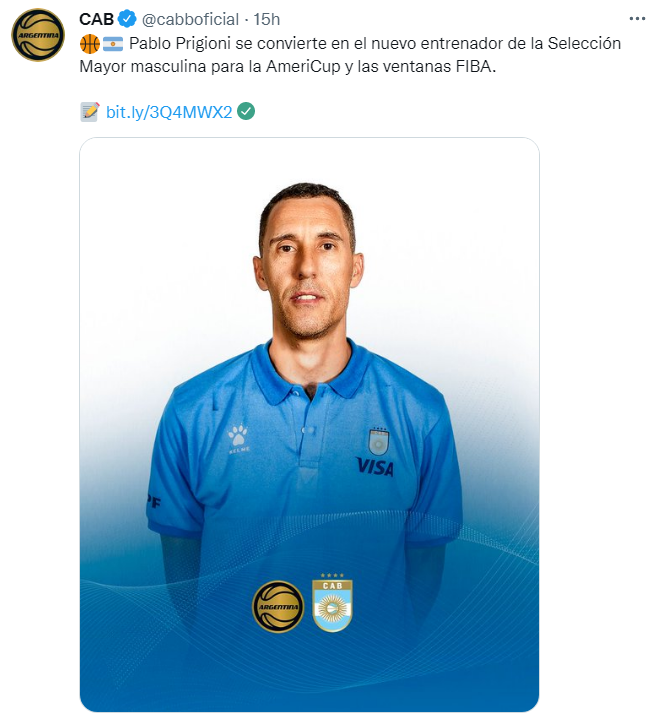Click the CAB sun crest below the coach

point(332,603)
